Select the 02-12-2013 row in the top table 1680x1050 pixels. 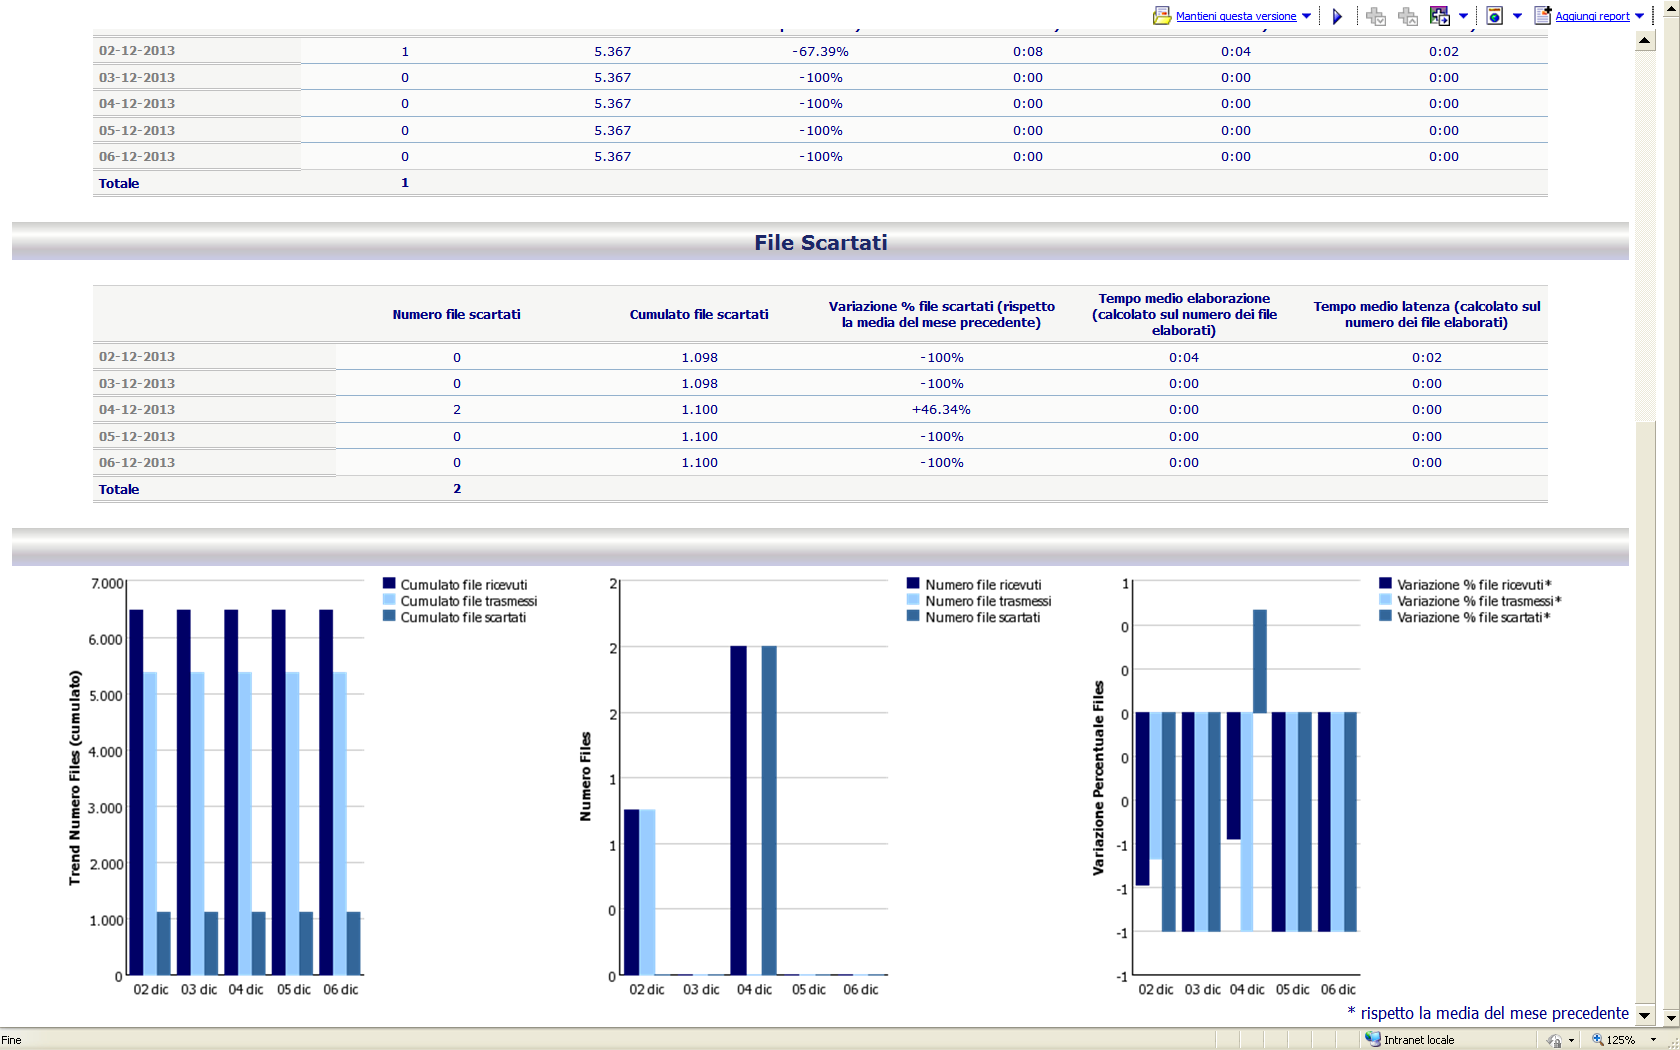820,51
